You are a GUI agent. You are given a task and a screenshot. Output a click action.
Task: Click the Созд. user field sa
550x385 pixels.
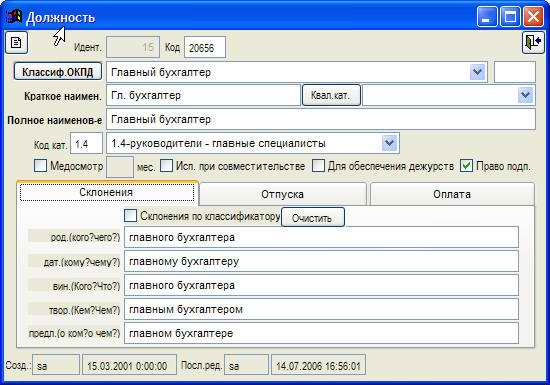click(56, 365)
